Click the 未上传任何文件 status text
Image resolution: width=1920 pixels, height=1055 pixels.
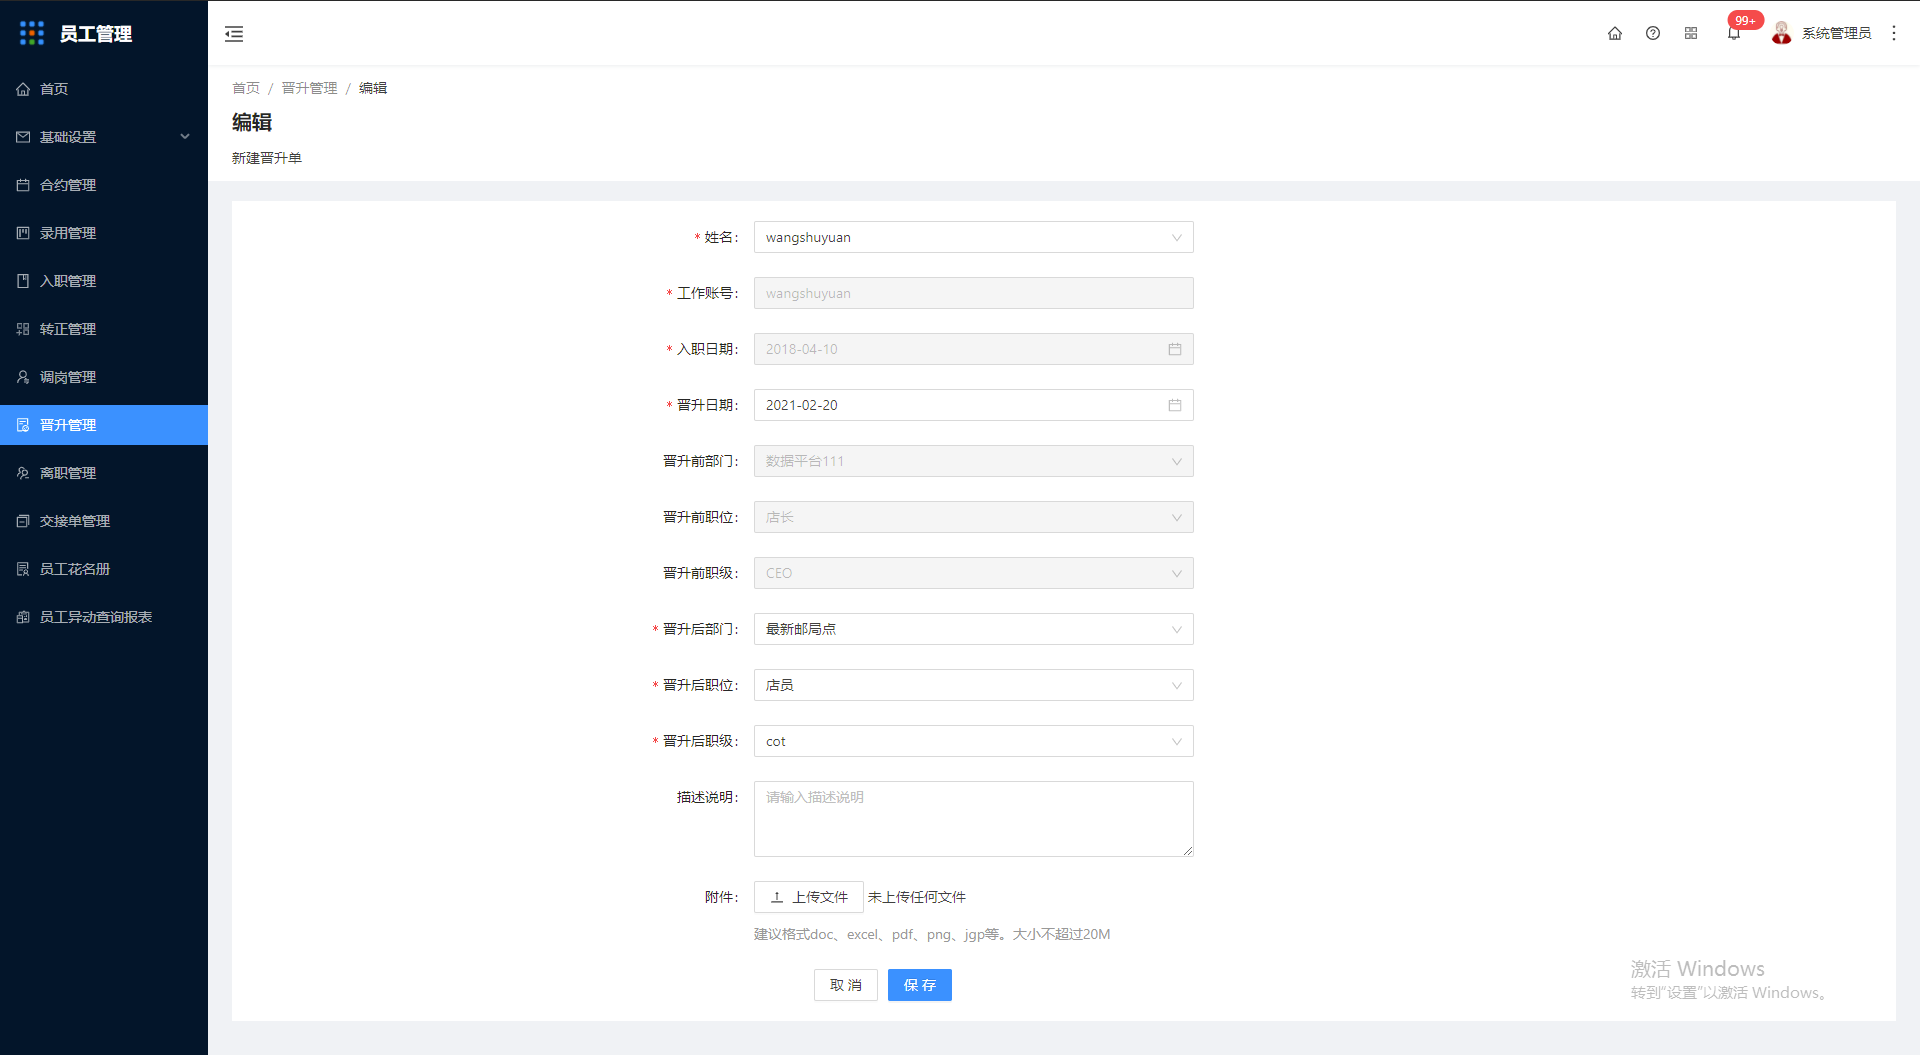click(917, 897)
